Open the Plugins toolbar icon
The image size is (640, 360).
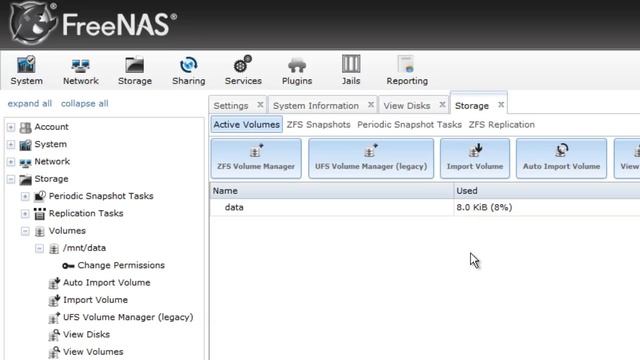tap(297, 70)
